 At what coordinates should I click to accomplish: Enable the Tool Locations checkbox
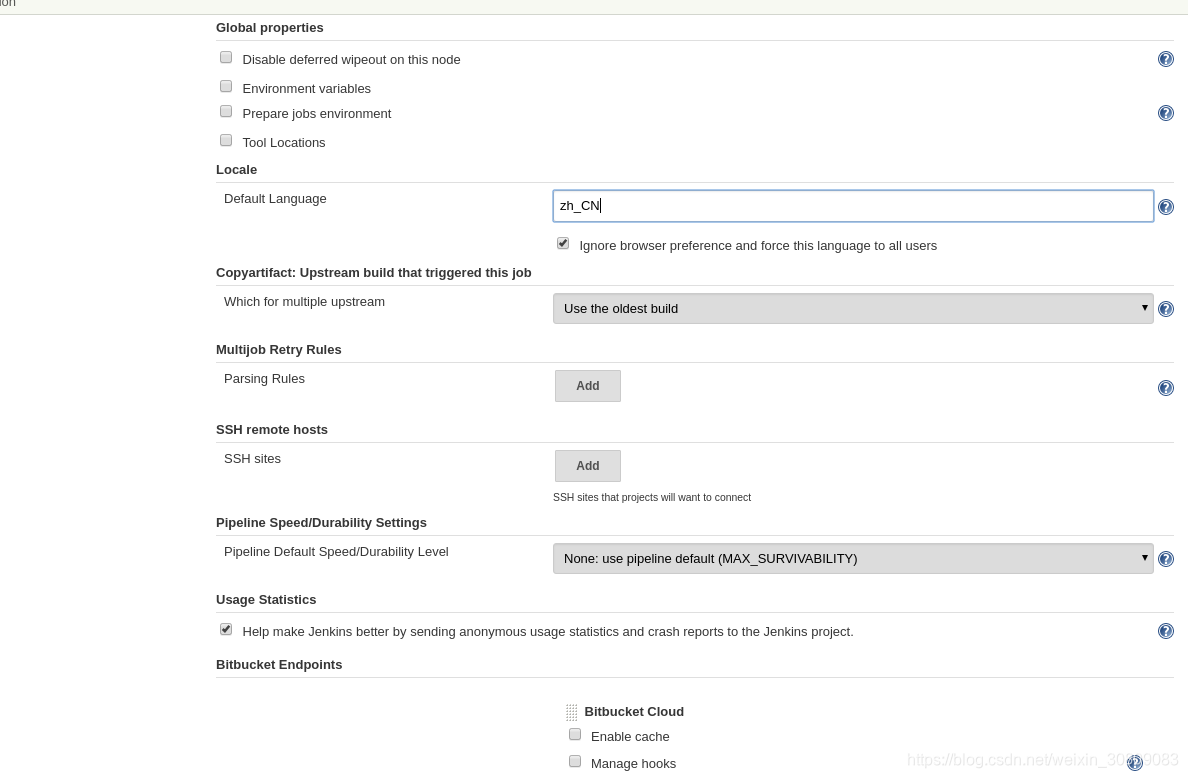pyautogui.click(x=226, y=140)
